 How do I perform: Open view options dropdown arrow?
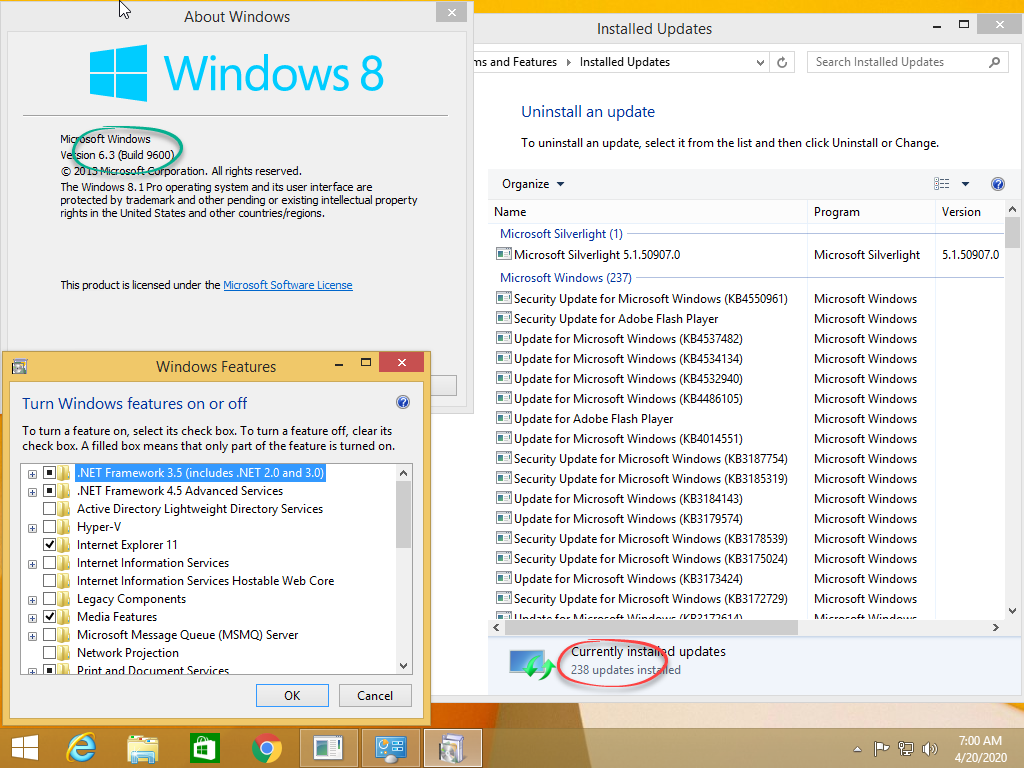pyautogui.click(x=965, y=184)
